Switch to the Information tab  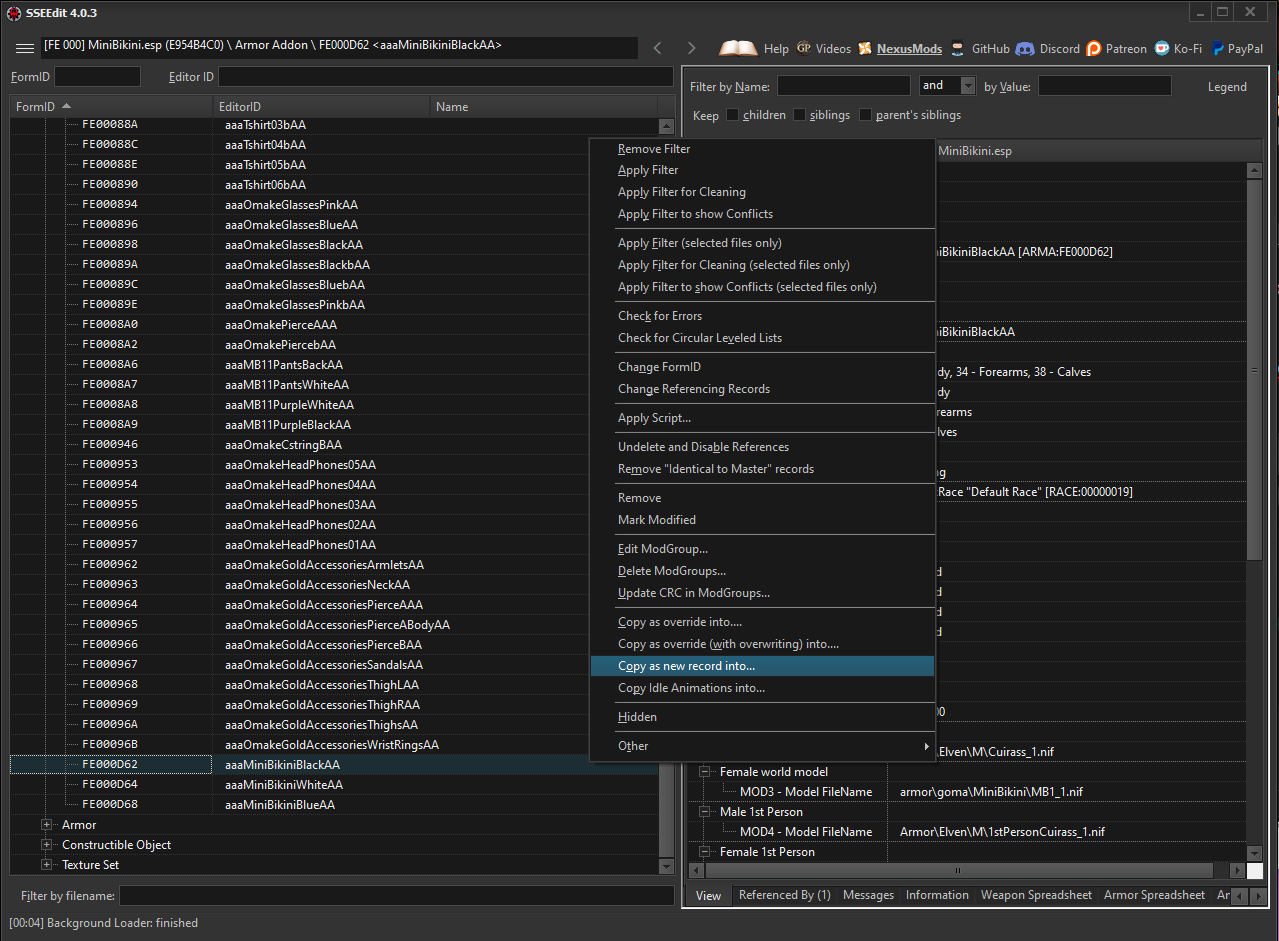pyautogui.click(x=937, y=895)
